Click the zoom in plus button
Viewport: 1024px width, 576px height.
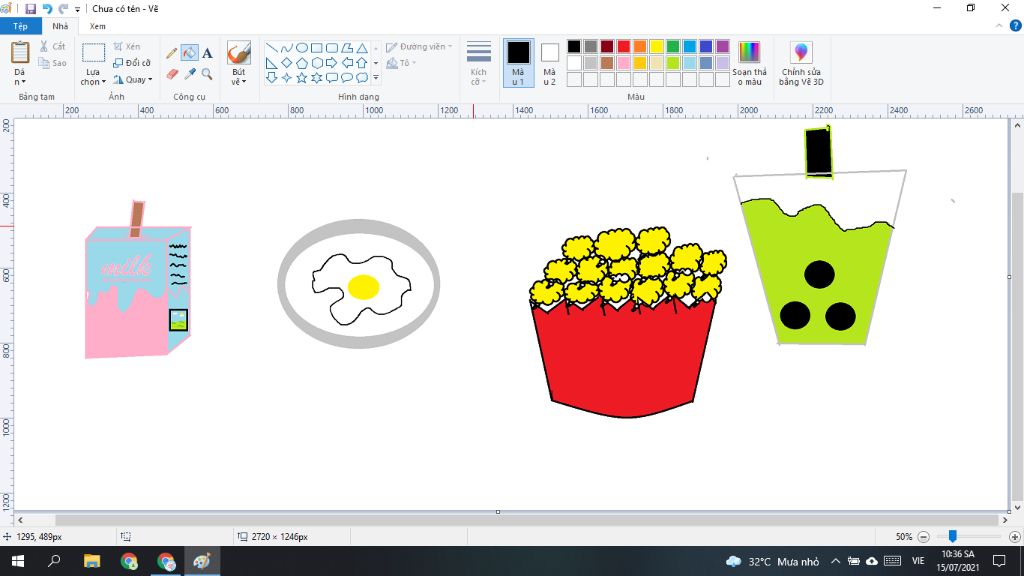[1015, 536]
